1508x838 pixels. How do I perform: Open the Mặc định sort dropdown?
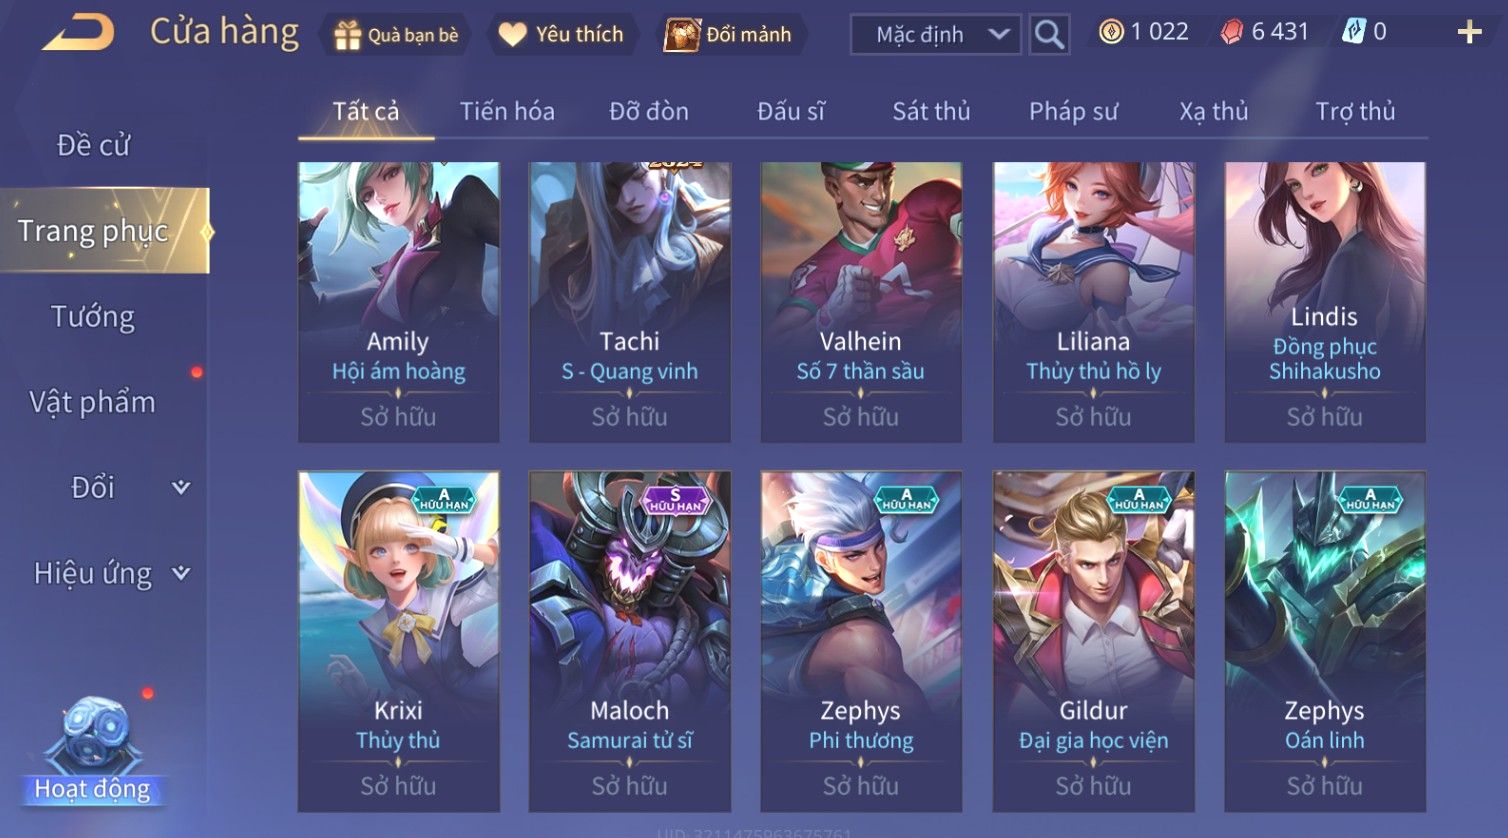click(x=936, y=35)
